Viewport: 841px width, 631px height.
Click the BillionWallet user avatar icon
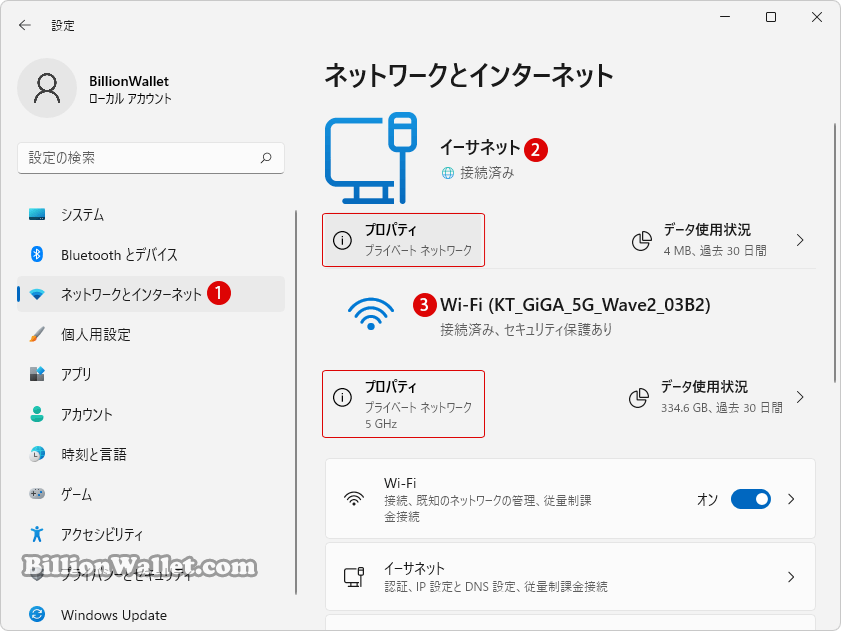point(47,88)
